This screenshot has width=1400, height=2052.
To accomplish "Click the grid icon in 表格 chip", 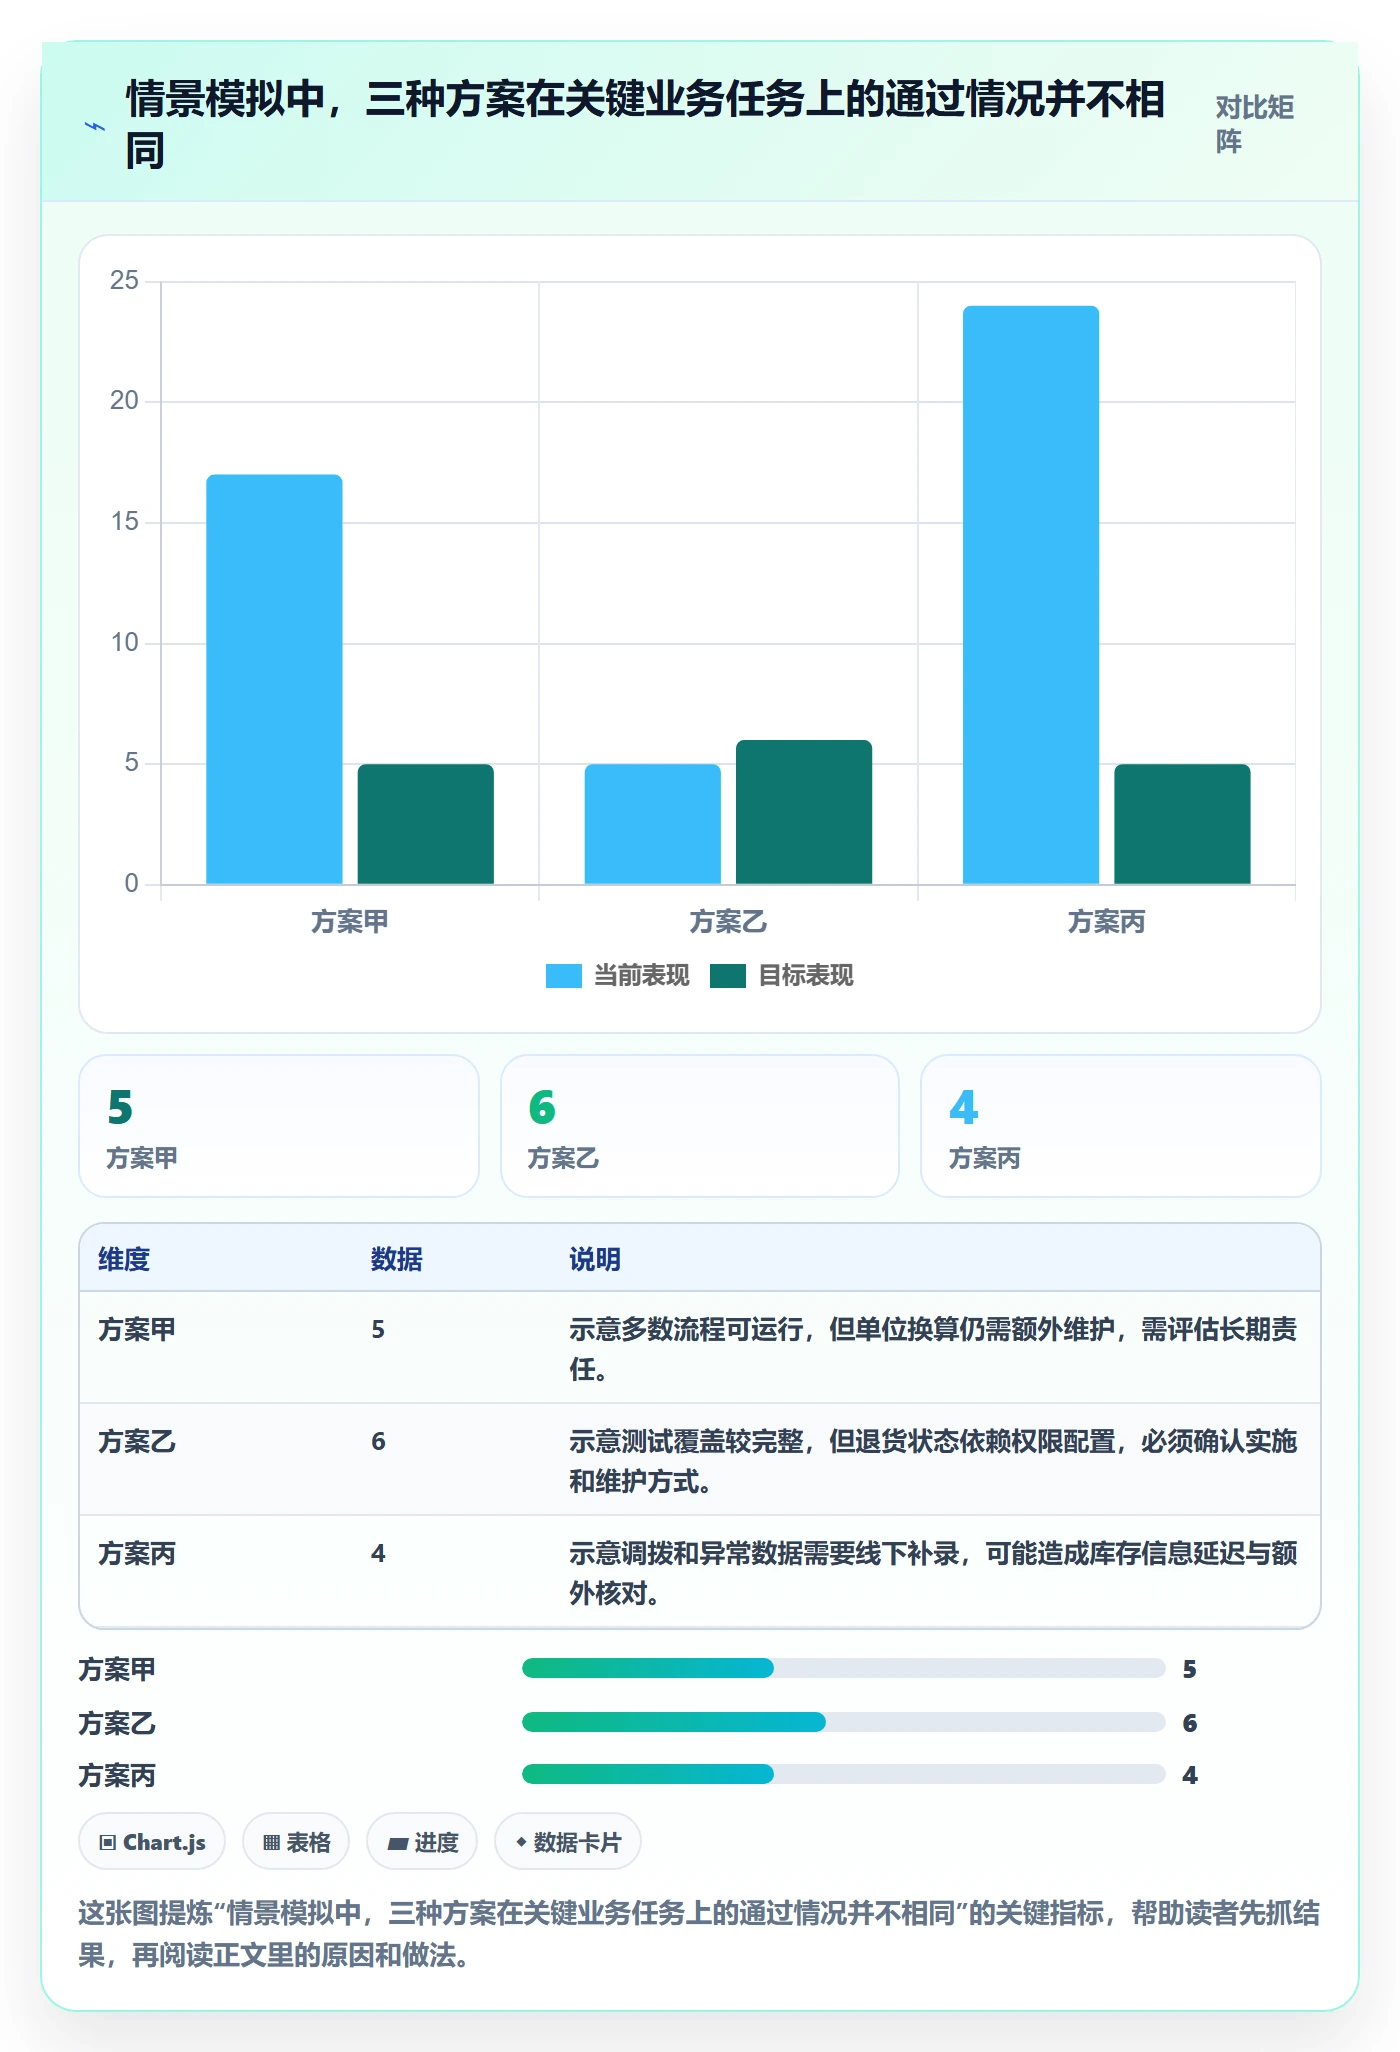I will pos(271,1842).
